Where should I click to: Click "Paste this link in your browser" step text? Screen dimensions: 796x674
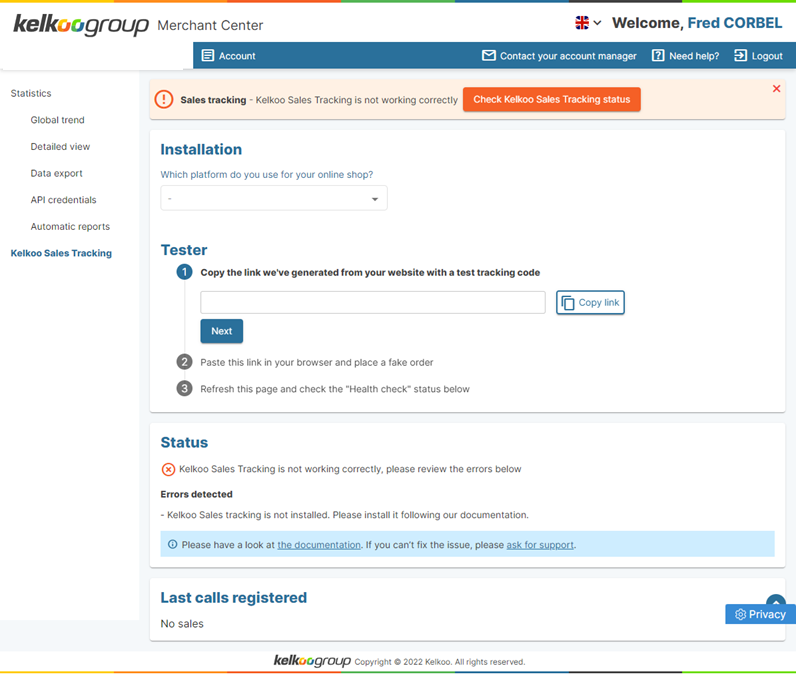pyautogui.click(x=317, y=362)
